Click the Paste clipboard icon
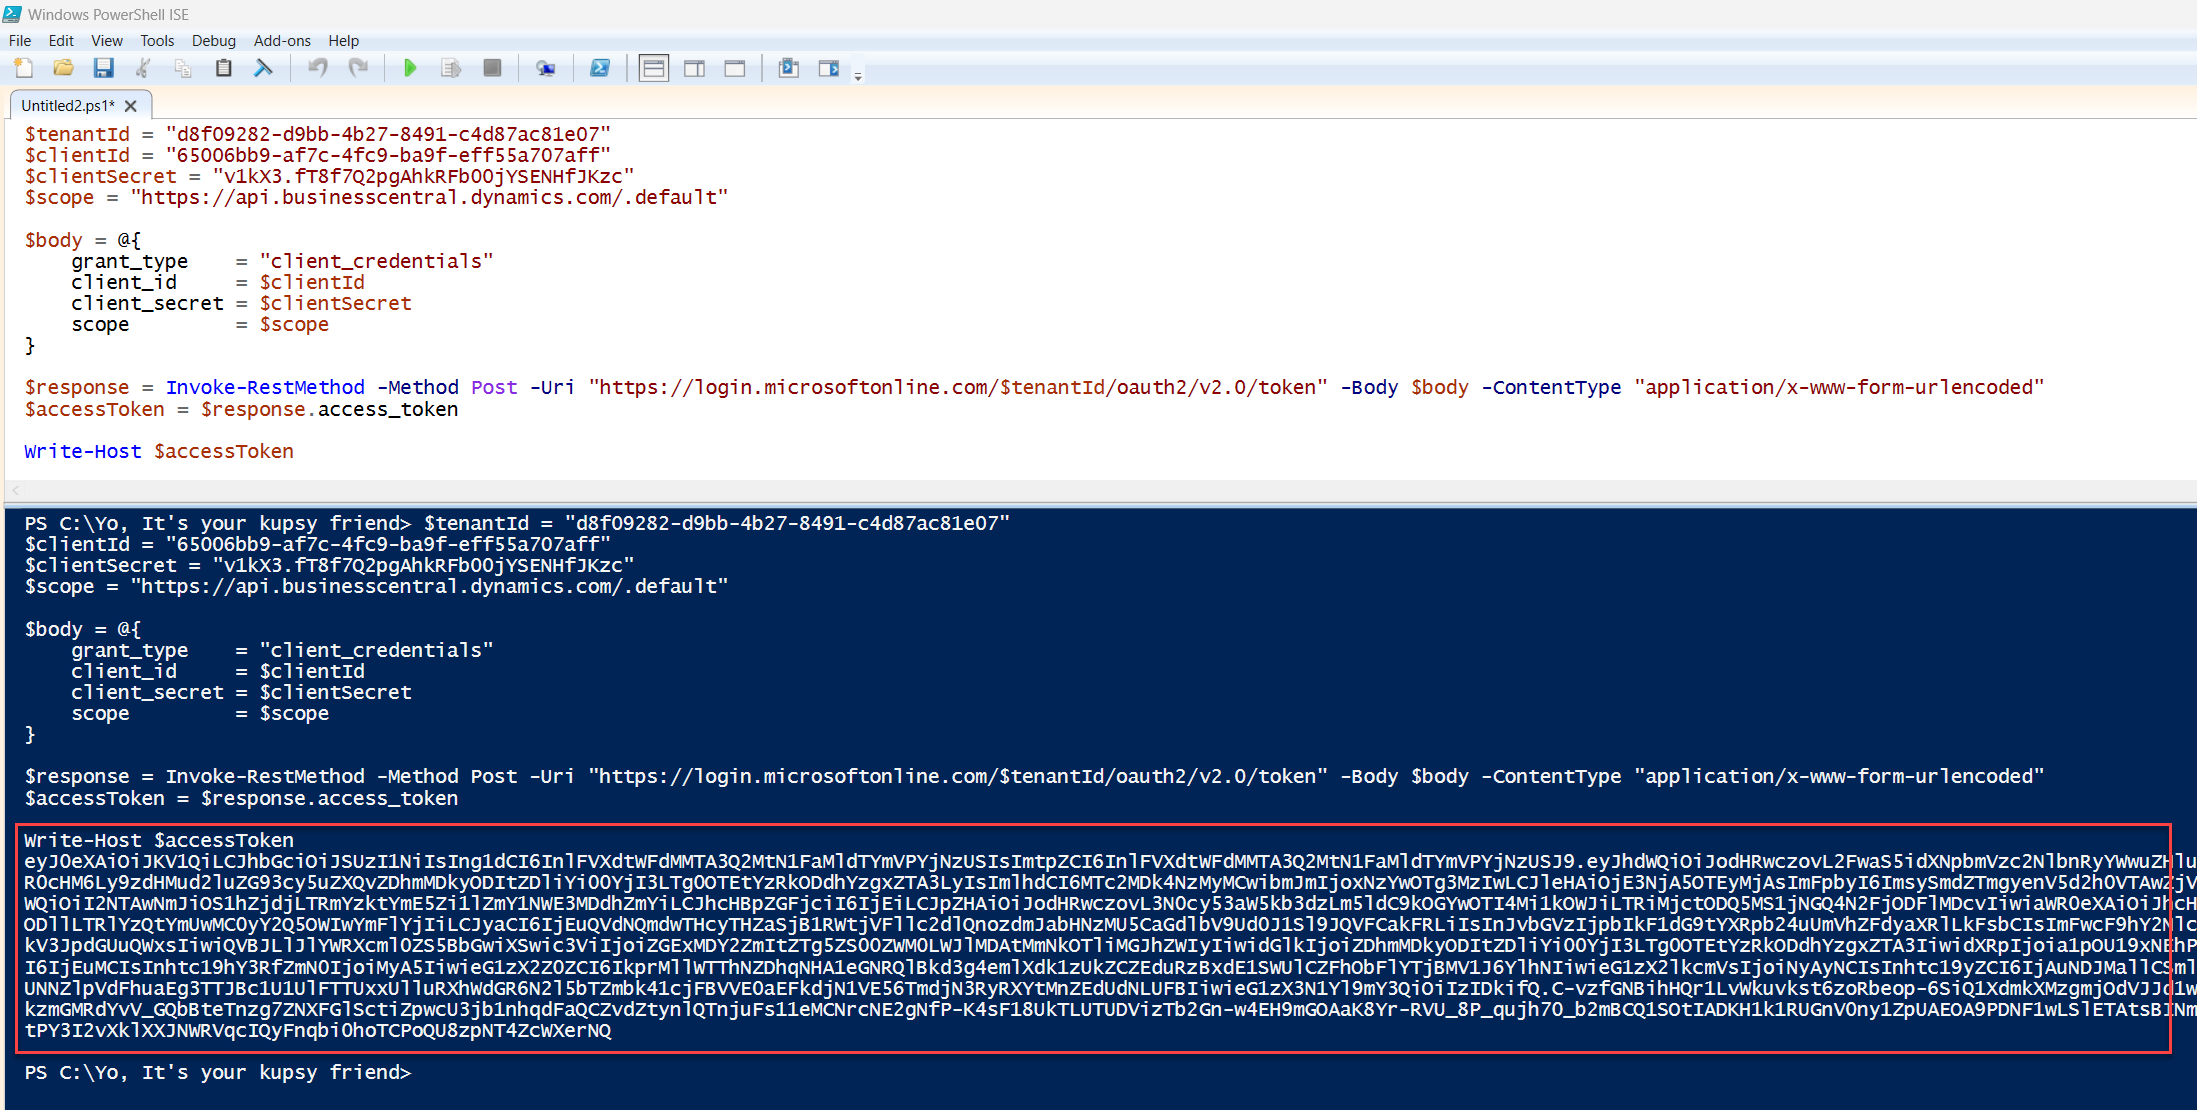Screen dimensions: 2197x1110 click(223, 68)
